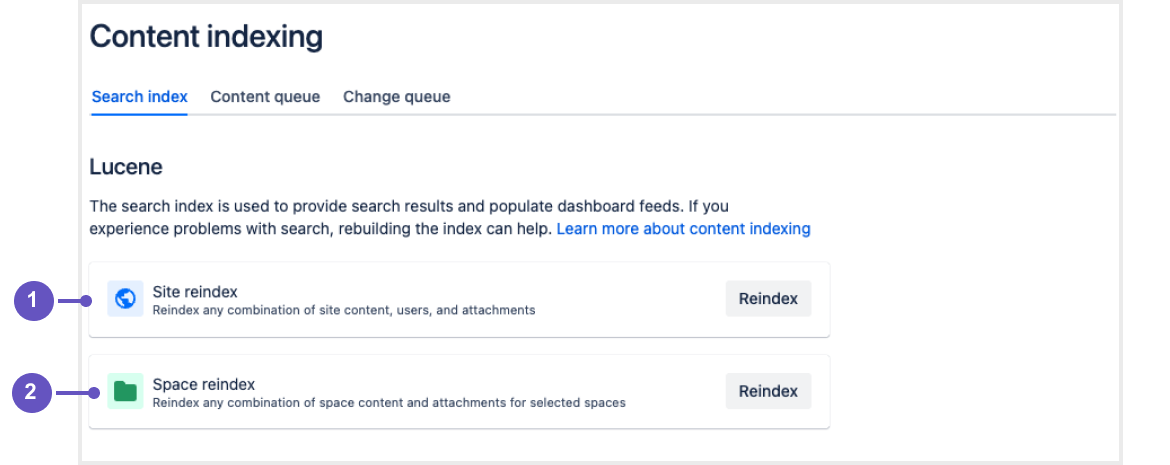
Task: Select the Site reindex card's empty middle area
Action: (x=630, y=299)
